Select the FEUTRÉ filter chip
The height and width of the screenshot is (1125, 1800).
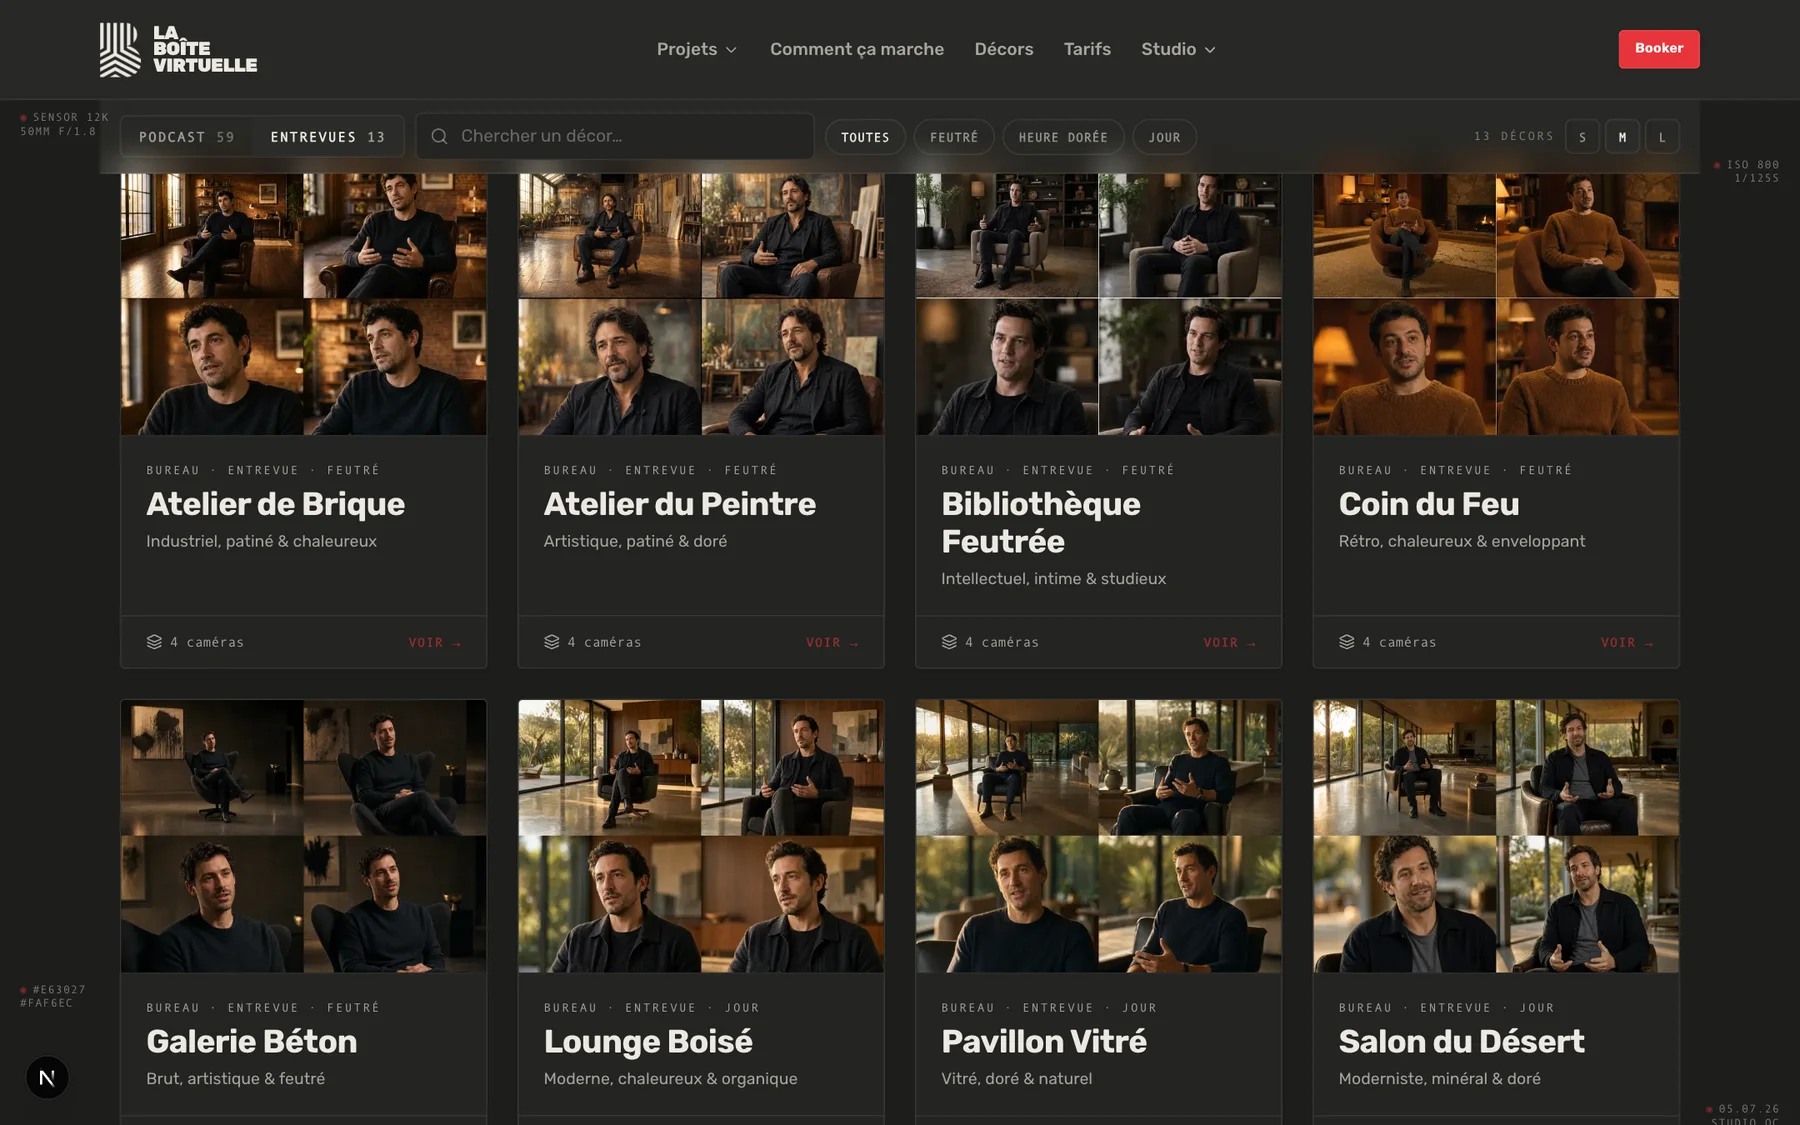tap(954, 137)
